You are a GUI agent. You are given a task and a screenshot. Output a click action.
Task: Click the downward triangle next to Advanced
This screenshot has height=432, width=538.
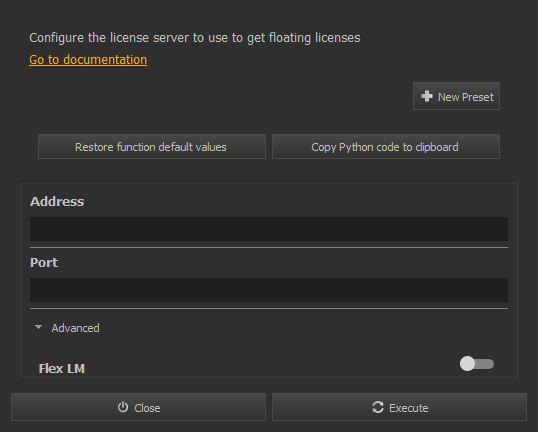tap(38, 327)
